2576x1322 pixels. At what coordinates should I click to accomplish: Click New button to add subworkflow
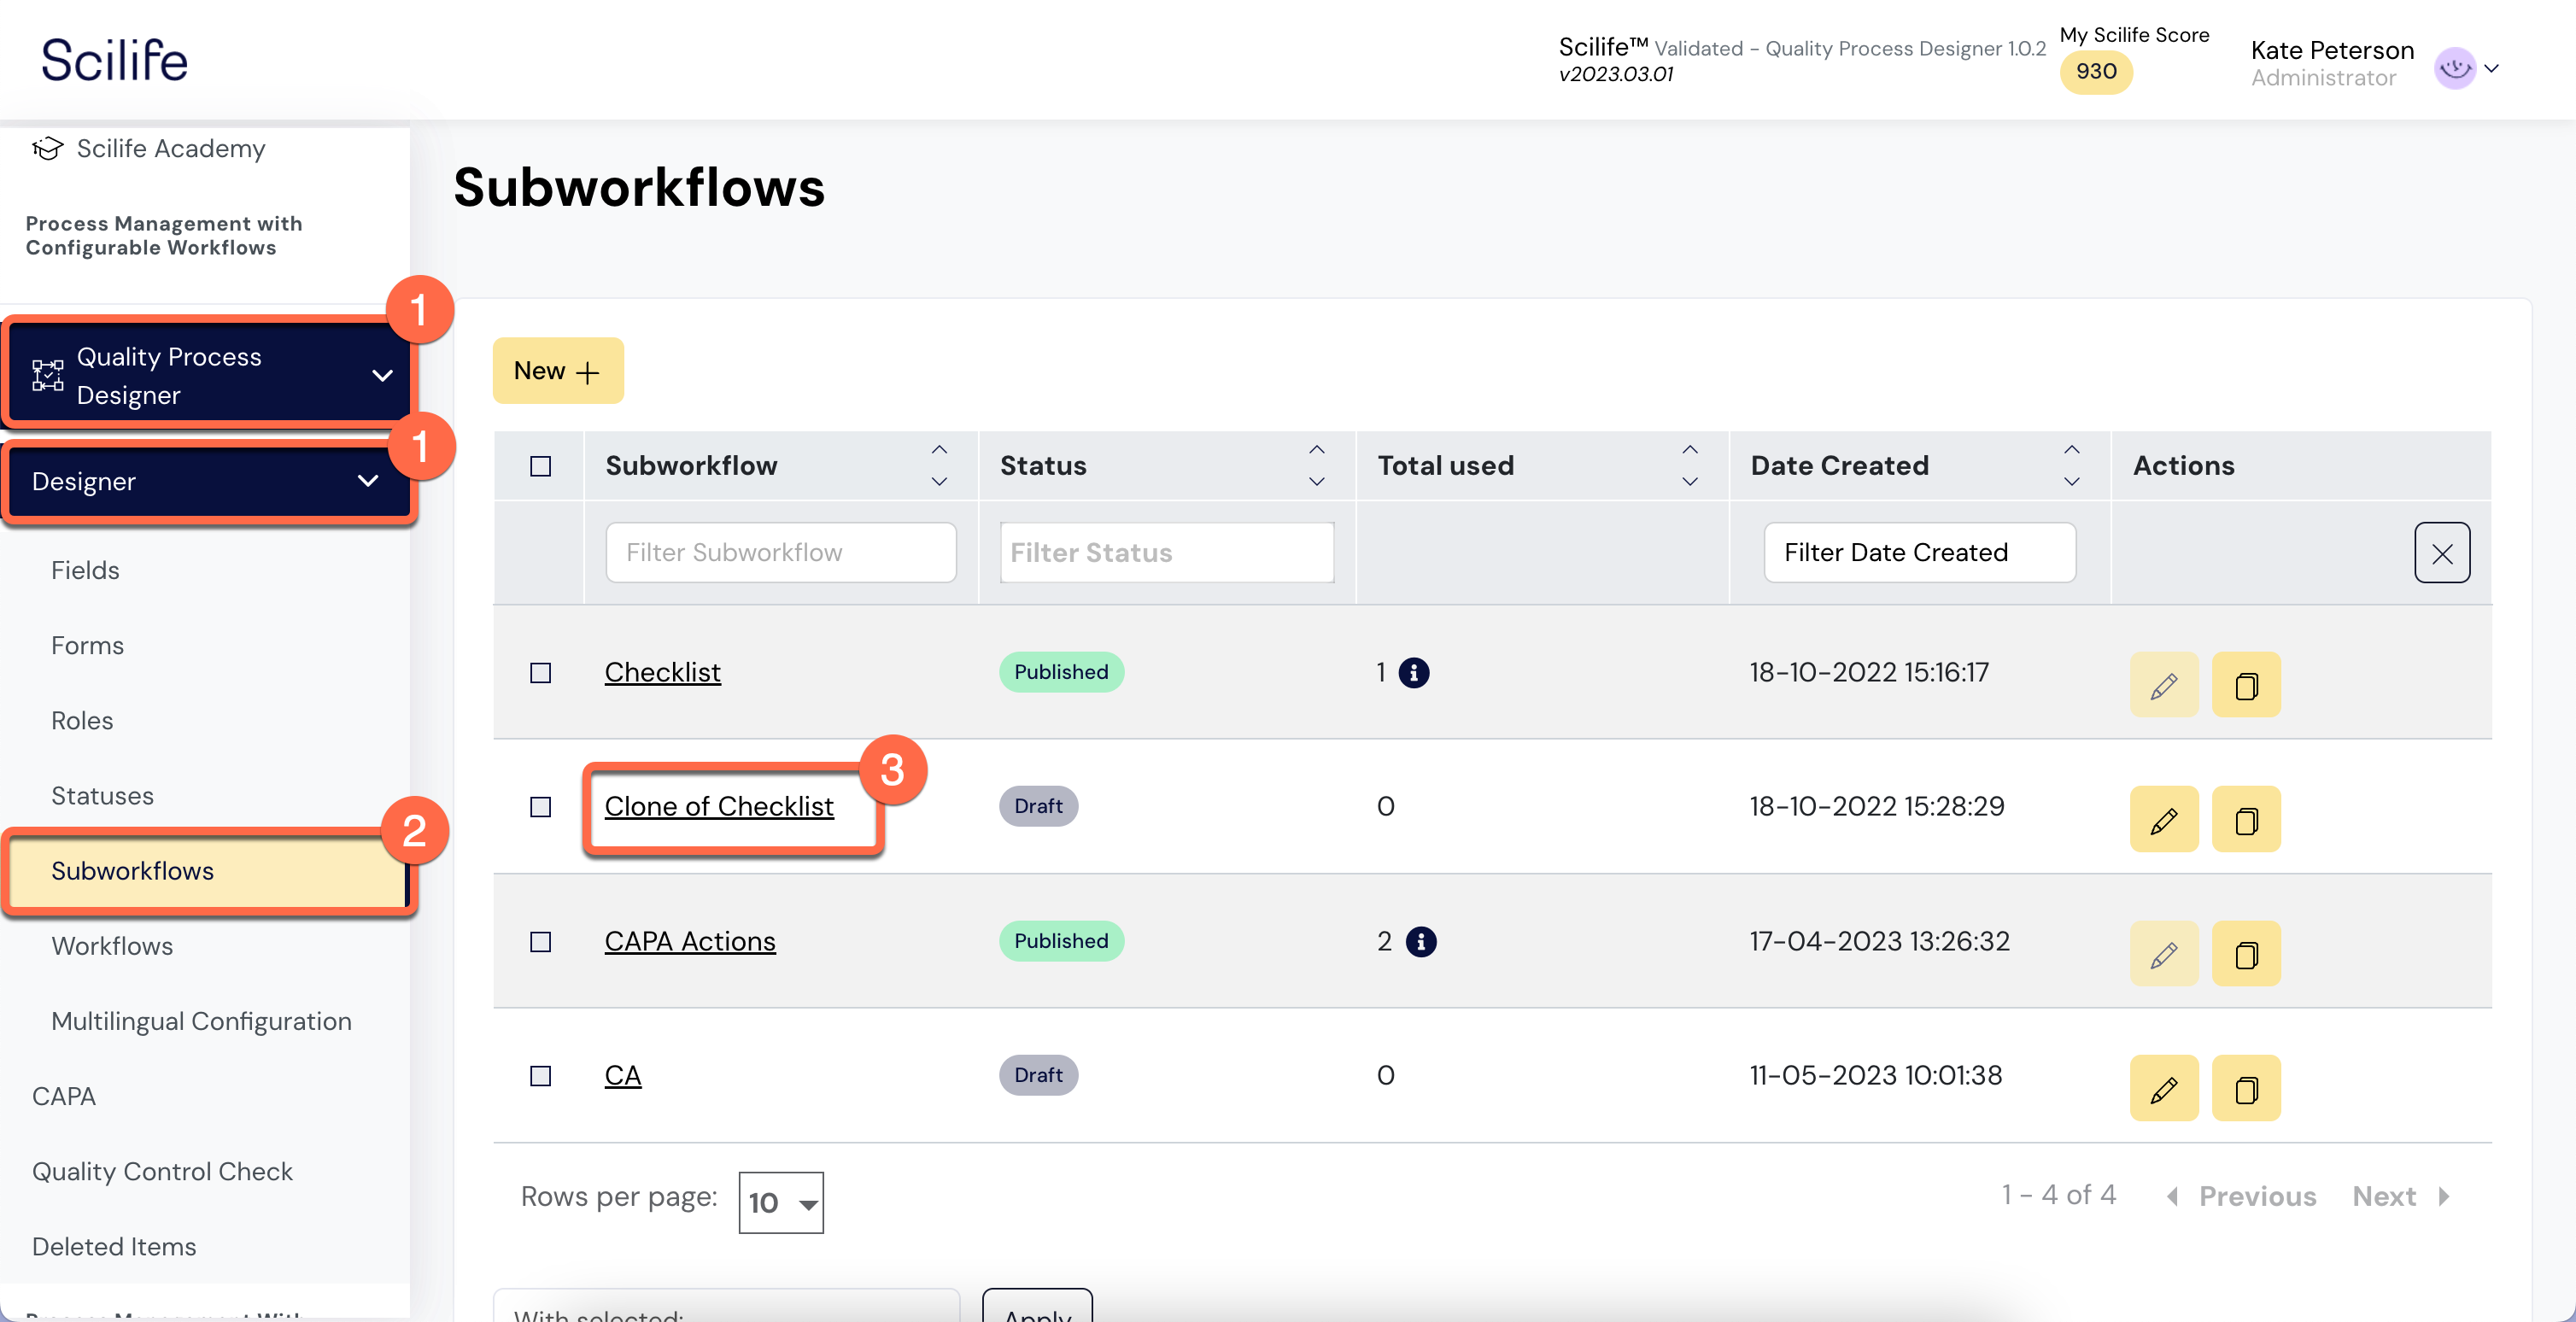(557, 371)
